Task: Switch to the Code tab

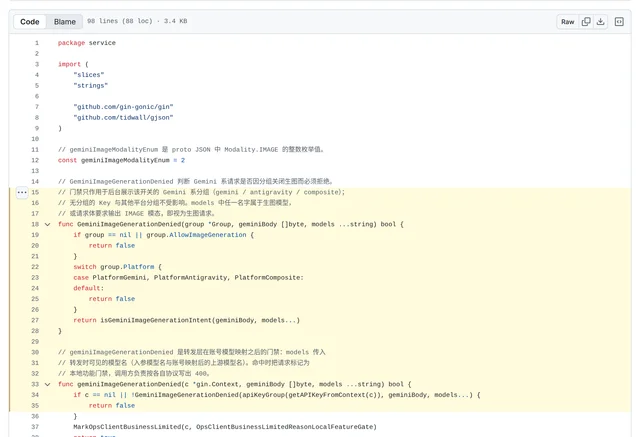Action: click(30, 22)
